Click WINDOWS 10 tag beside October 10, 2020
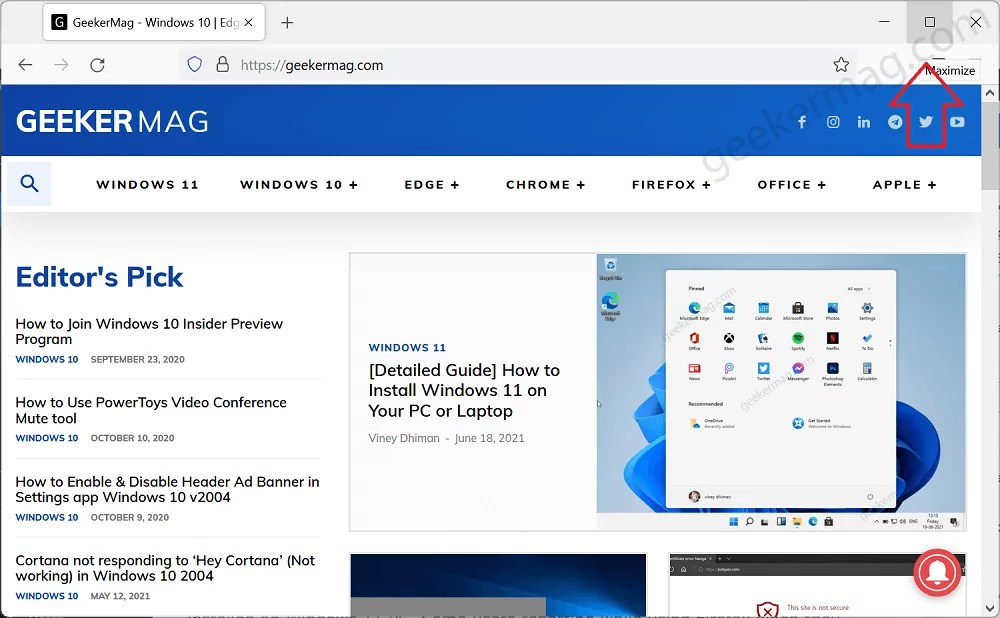This screenshot has height=618, width=1000. coord(47,438)
